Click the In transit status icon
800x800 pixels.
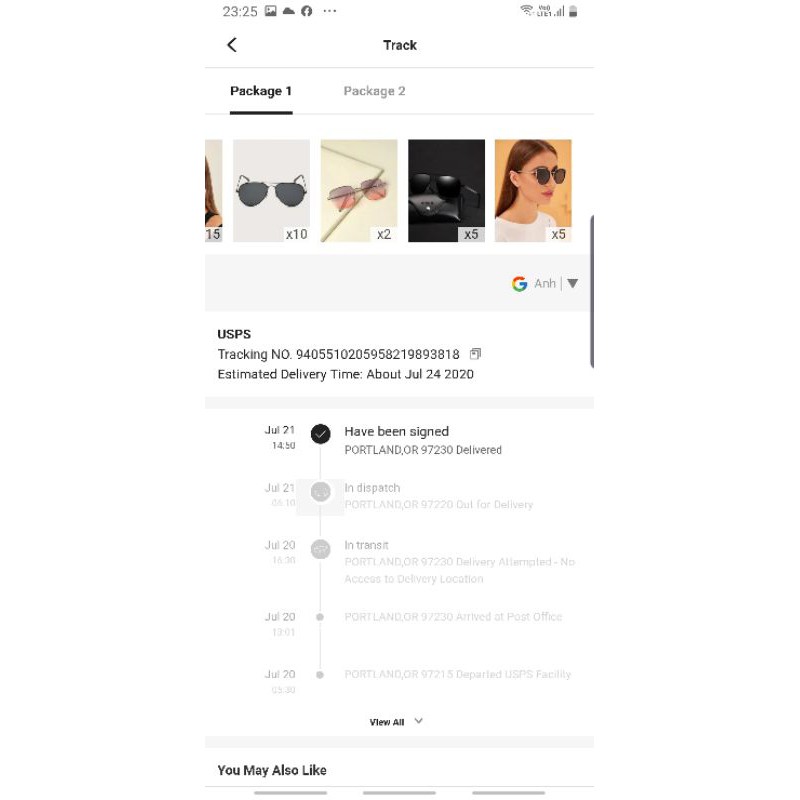320,549
